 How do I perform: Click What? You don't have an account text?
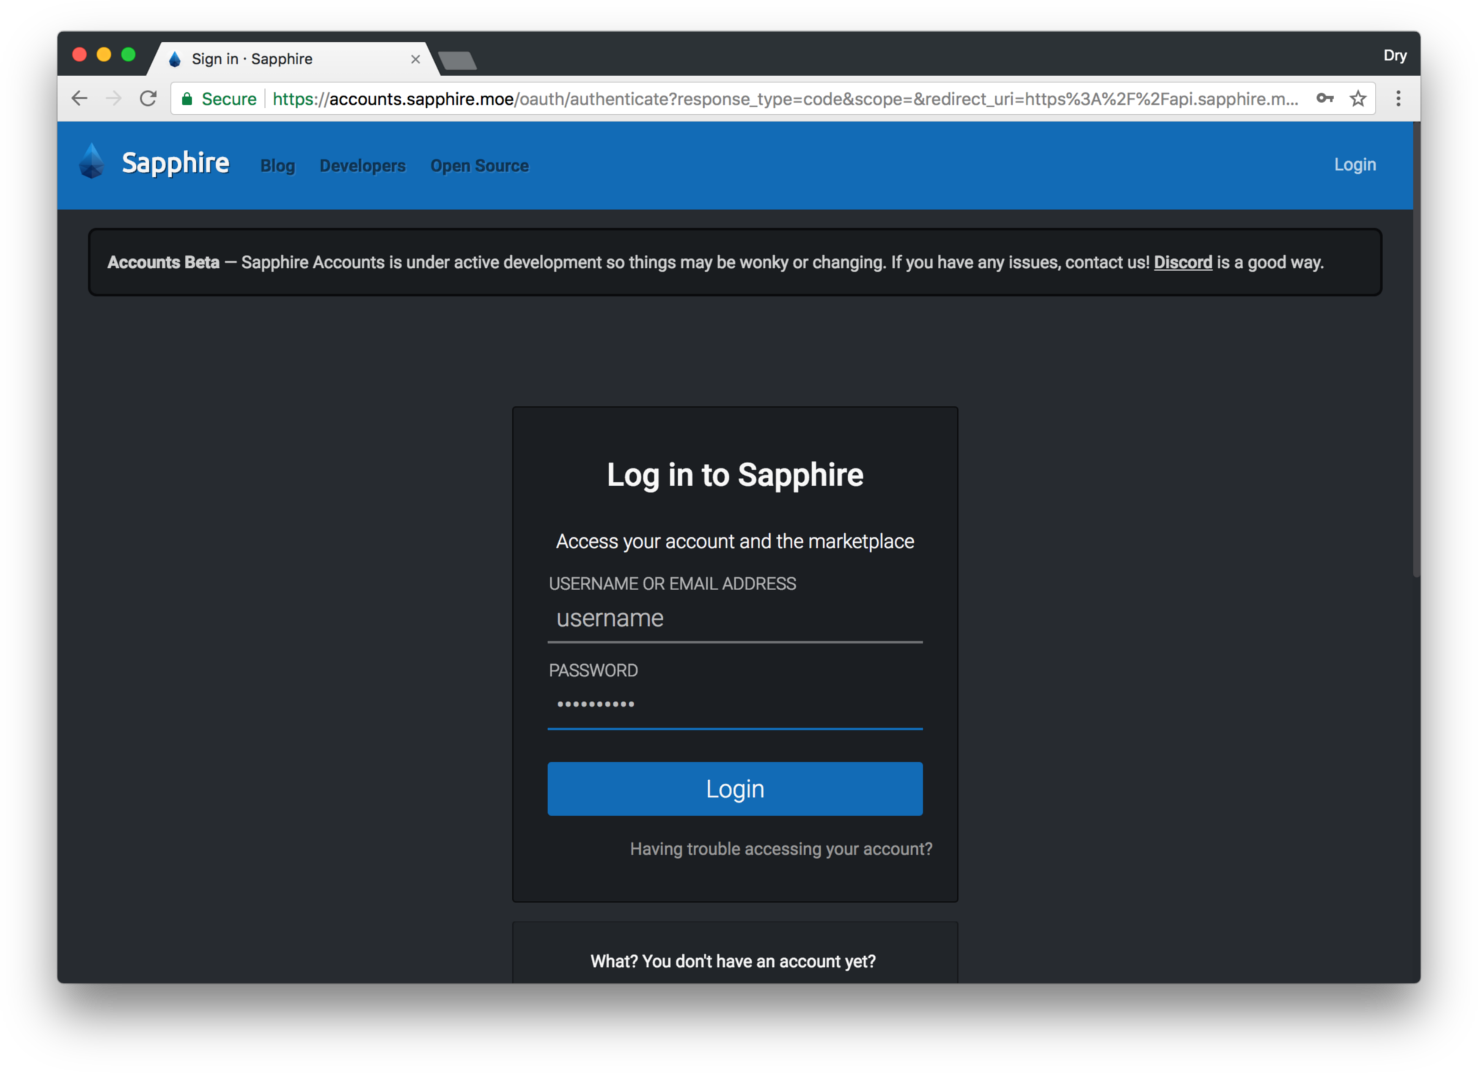pos(733,961)
